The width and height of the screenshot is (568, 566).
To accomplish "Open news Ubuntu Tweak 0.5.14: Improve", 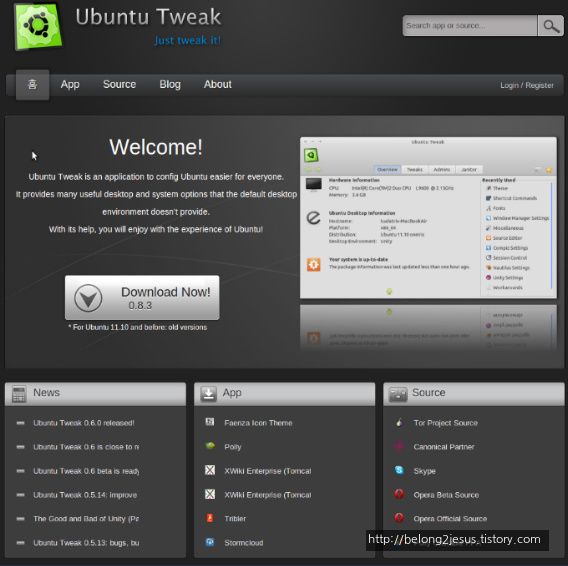I will 85,495.
